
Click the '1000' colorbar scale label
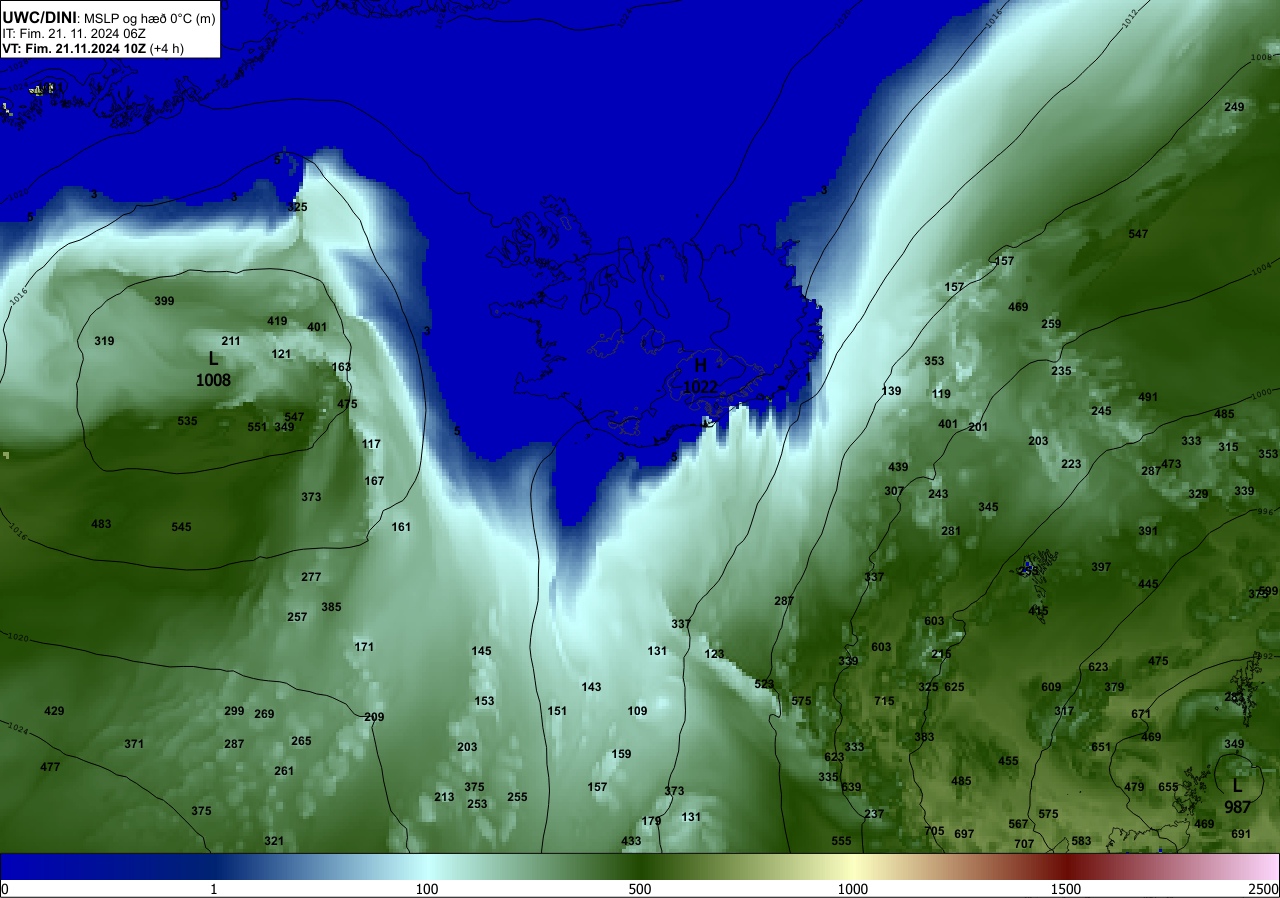853,889
